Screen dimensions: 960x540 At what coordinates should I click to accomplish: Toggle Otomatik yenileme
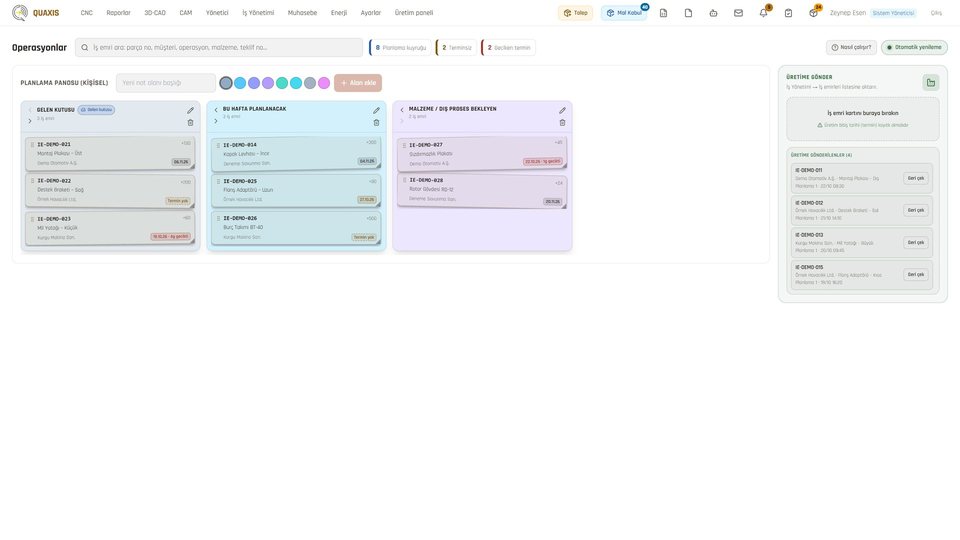pos(914,47)
